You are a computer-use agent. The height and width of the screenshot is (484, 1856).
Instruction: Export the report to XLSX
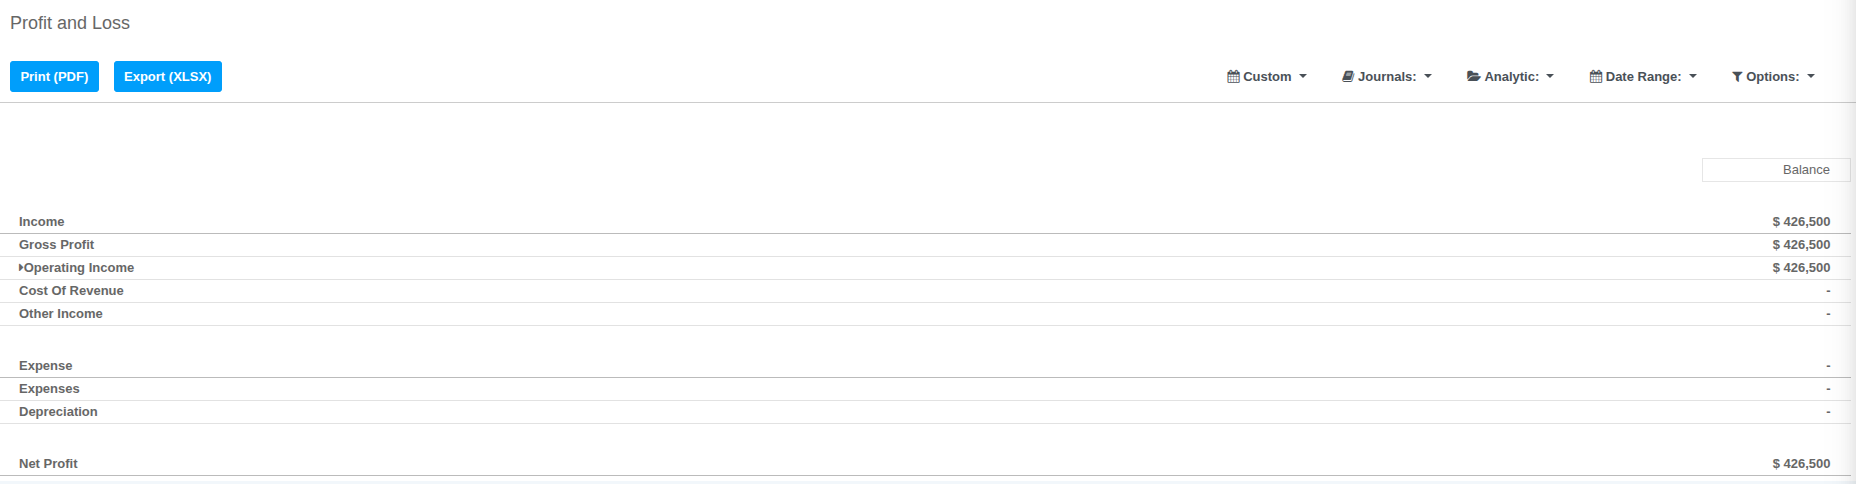pos(168,77)
